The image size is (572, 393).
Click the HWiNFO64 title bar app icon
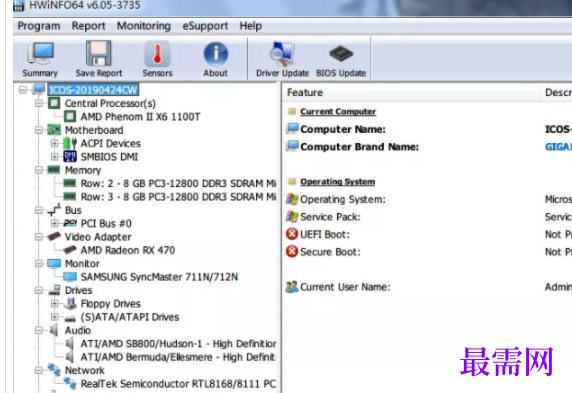pyautogui.click(x=19, y=5)
